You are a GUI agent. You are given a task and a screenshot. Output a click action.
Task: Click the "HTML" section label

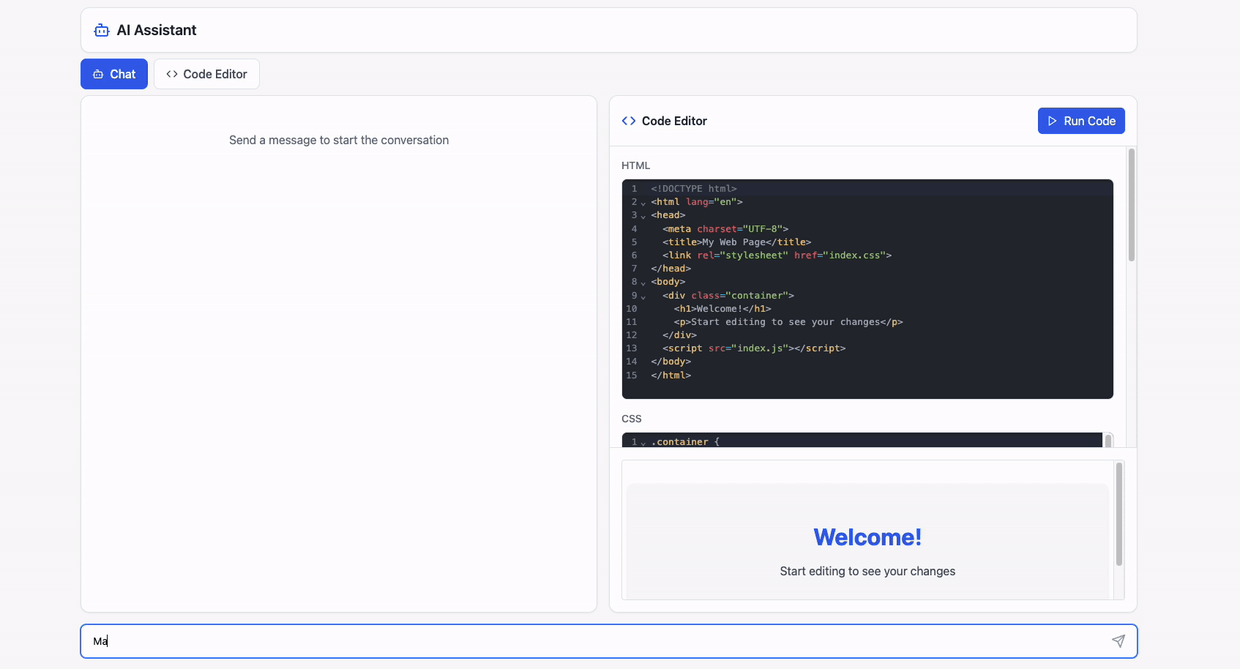coord(635,166)
